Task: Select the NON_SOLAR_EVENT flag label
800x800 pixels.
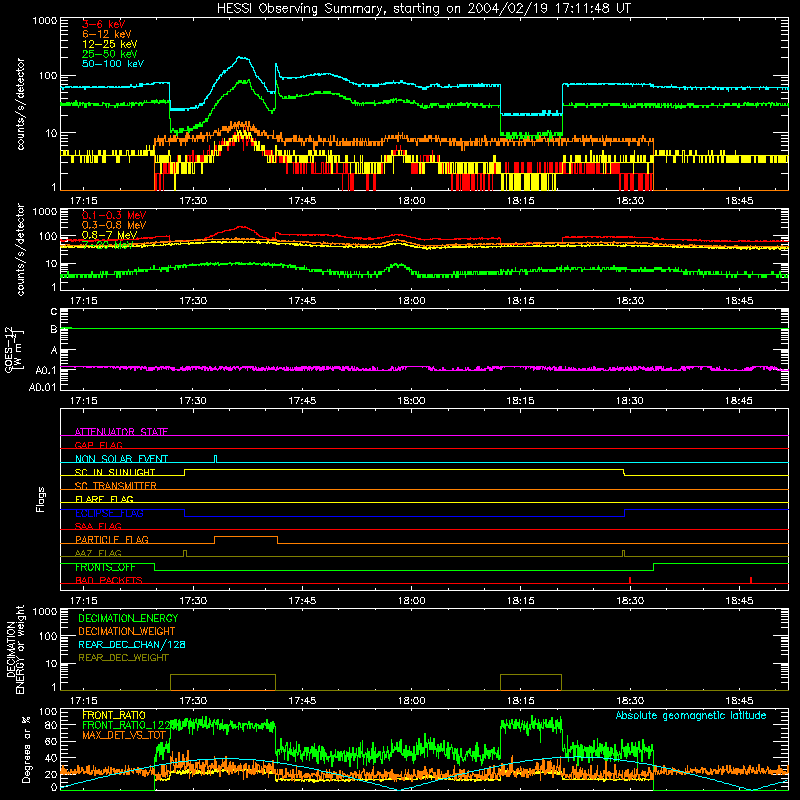Action: [x=121, y=459]
